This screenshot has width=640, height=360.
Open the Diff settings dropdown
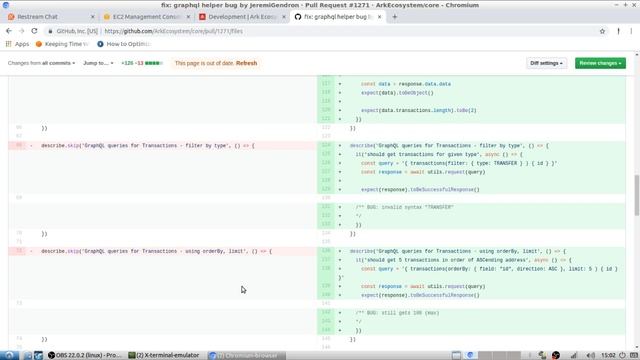546,63
